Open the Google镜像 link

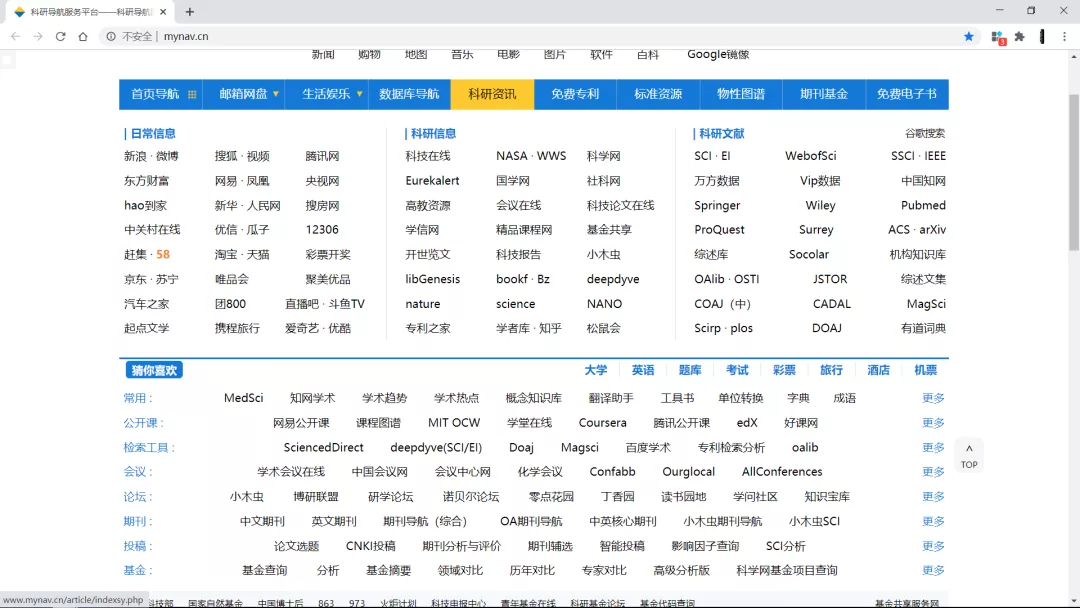tap(718, 54)
